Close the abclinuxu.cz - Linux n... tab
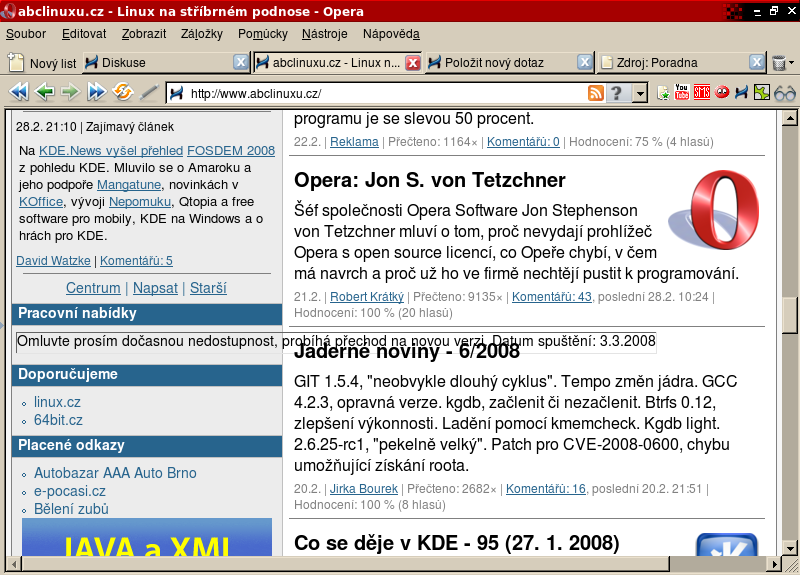Viewport: 800px width, 575px height. (413, 62)
